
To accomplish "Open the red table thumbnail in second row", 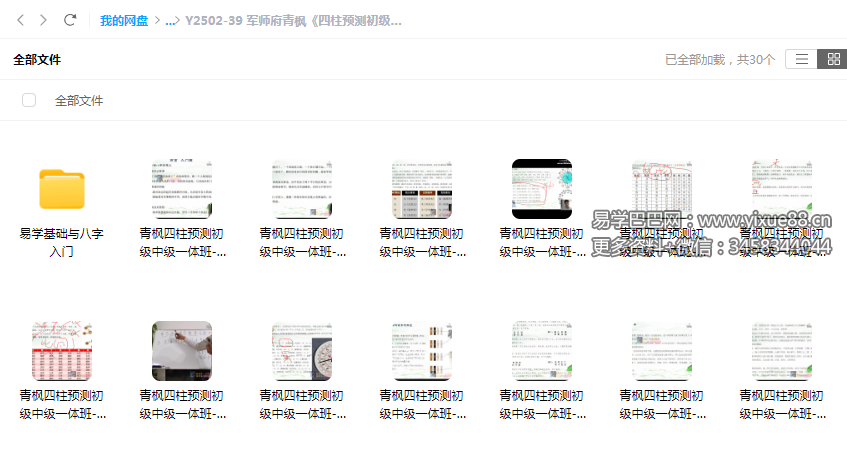I will pos(62,351).
